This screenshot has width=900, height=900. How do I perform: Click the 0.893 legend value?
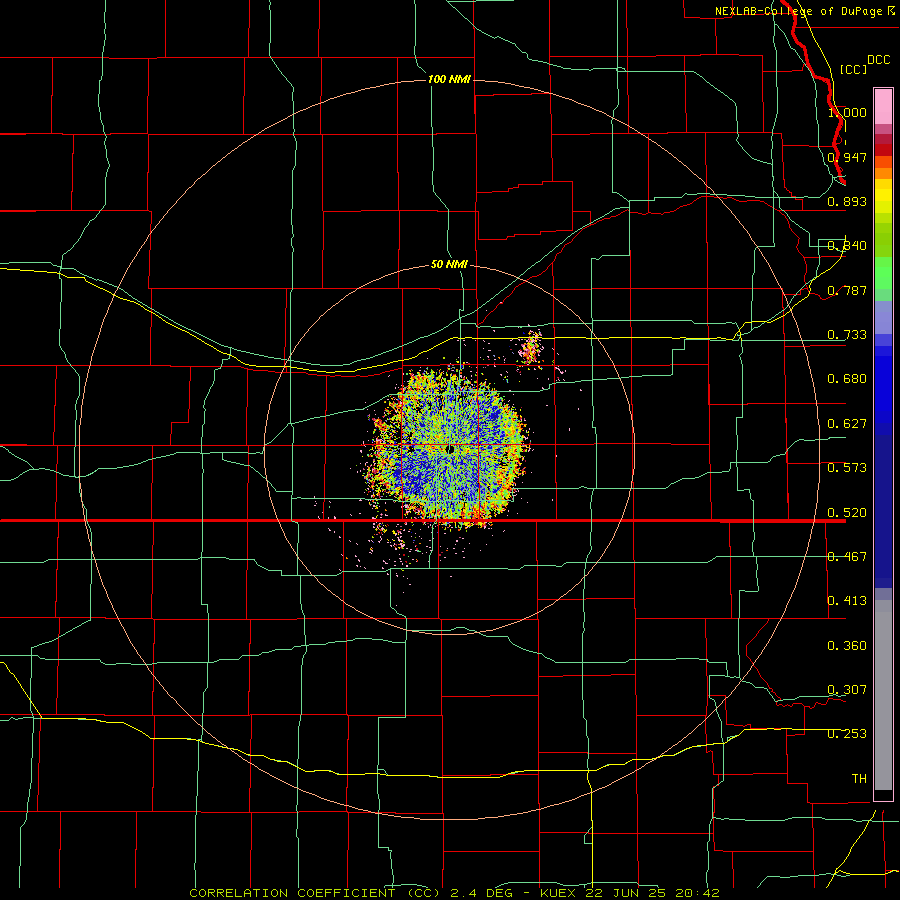847,201
